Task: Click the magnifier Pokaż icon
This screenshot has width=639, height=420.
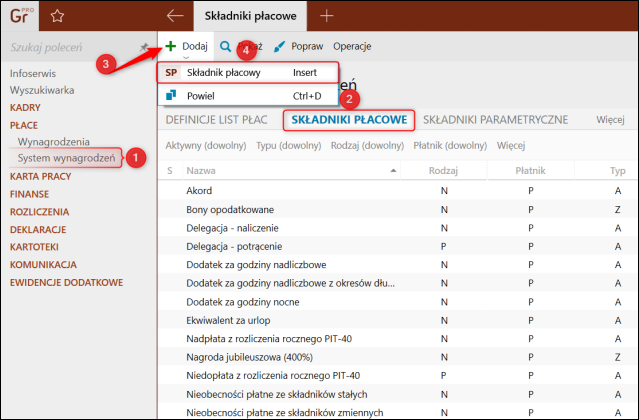Action: [x=225, y=46]
